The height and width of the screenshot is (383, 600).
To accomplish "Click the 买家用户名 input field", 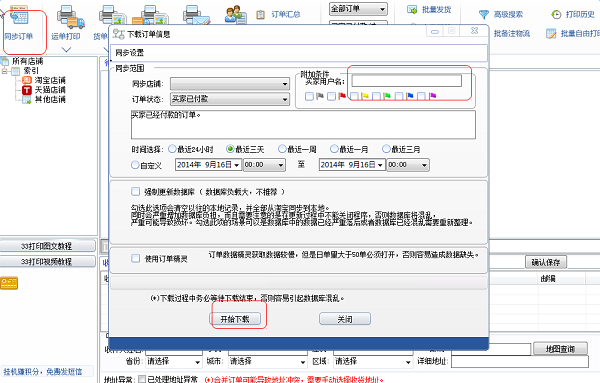I will 406,81.
